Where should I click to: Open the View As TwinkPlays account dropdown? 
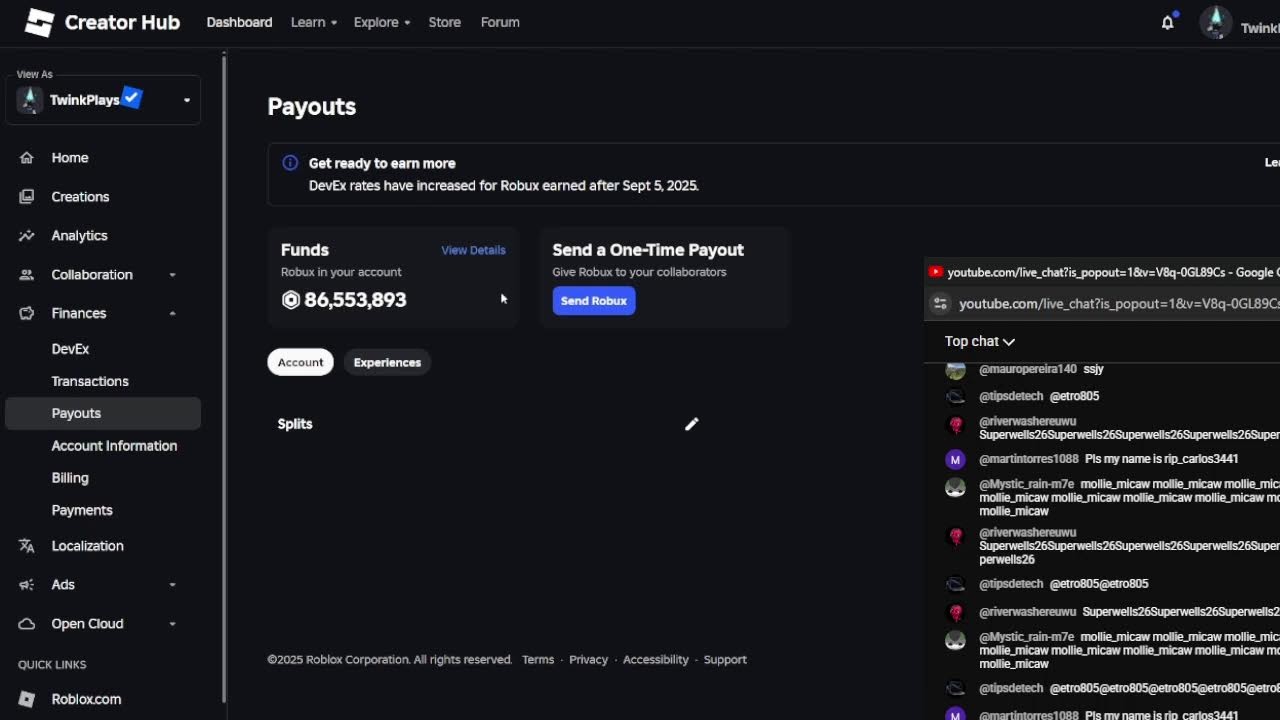103,100
